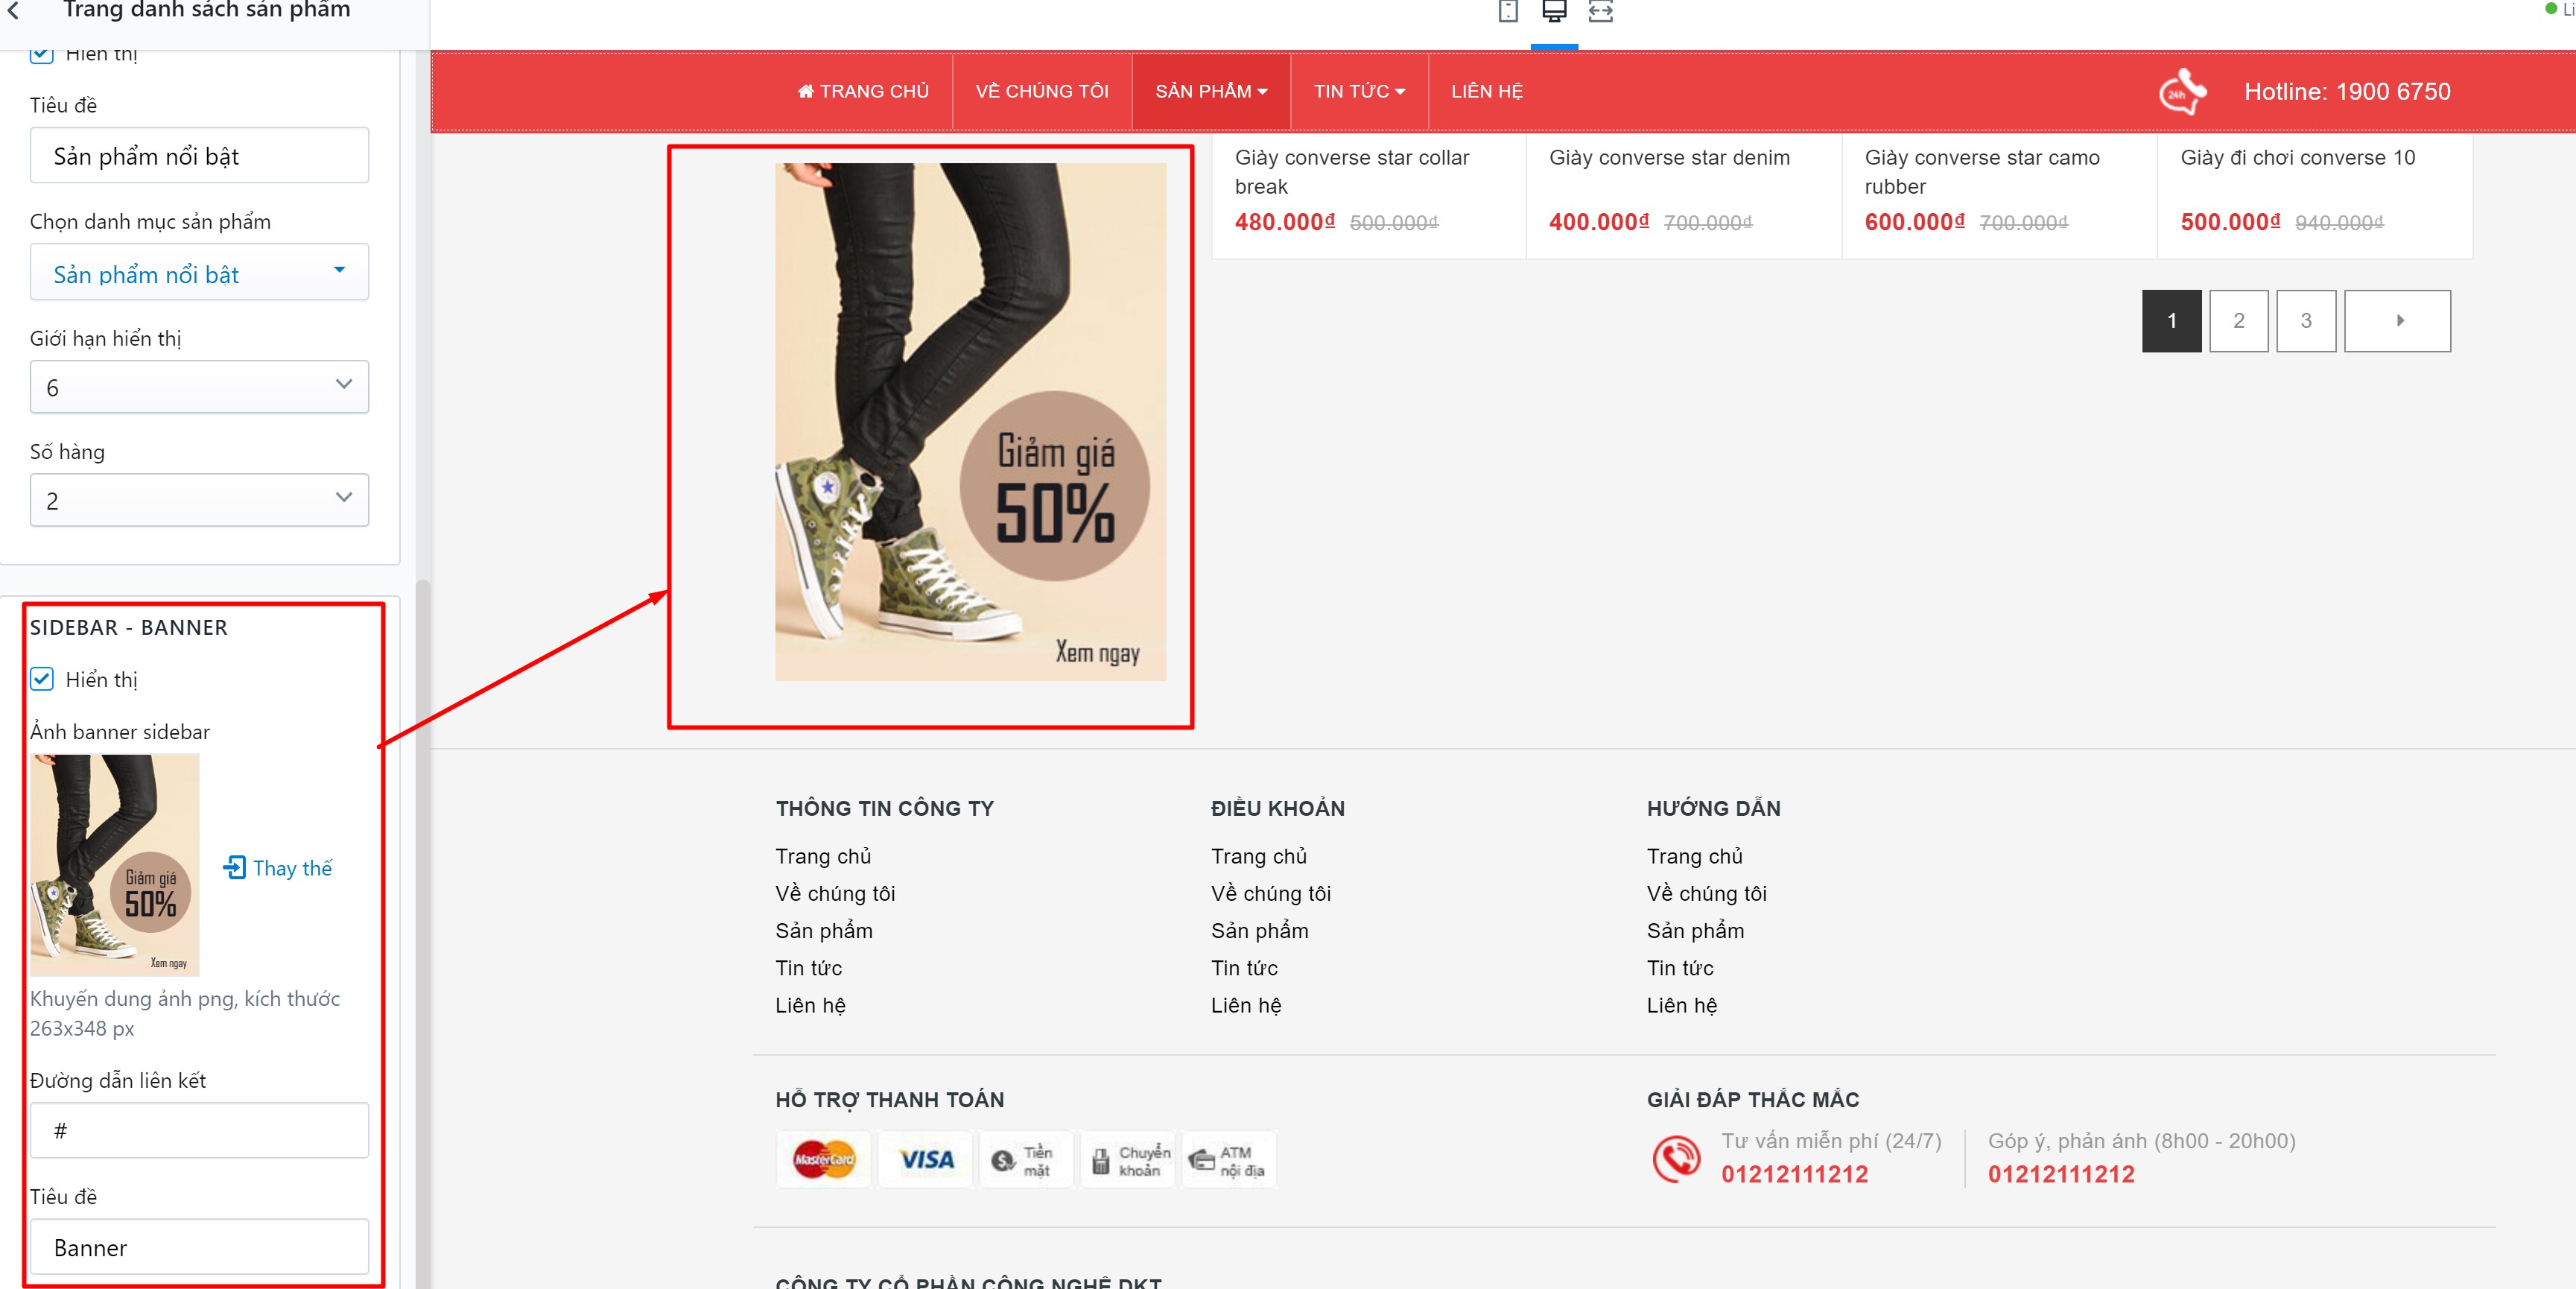Image resolution: width=2576 pixels, height=1289 pixels.
Task: Switch to mobile preview icon
Action: (x=1508, y=11)
